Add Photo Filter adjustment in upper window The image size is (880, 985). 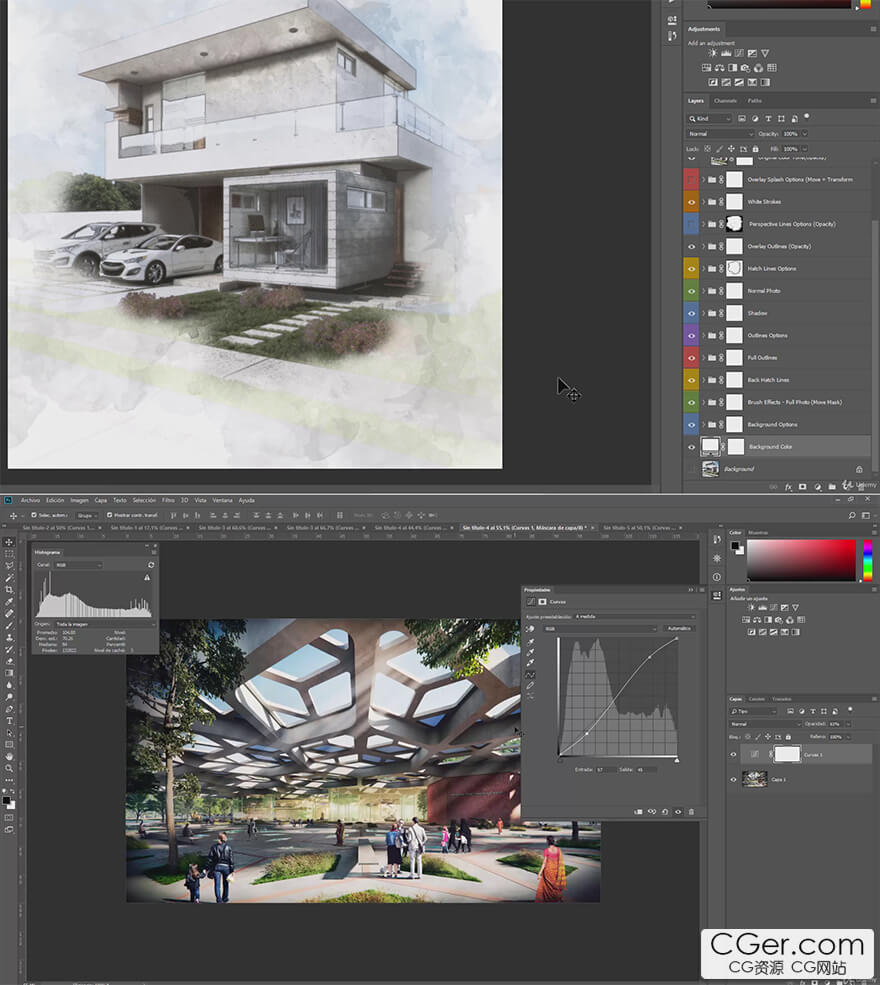click(x=746, y=68)
